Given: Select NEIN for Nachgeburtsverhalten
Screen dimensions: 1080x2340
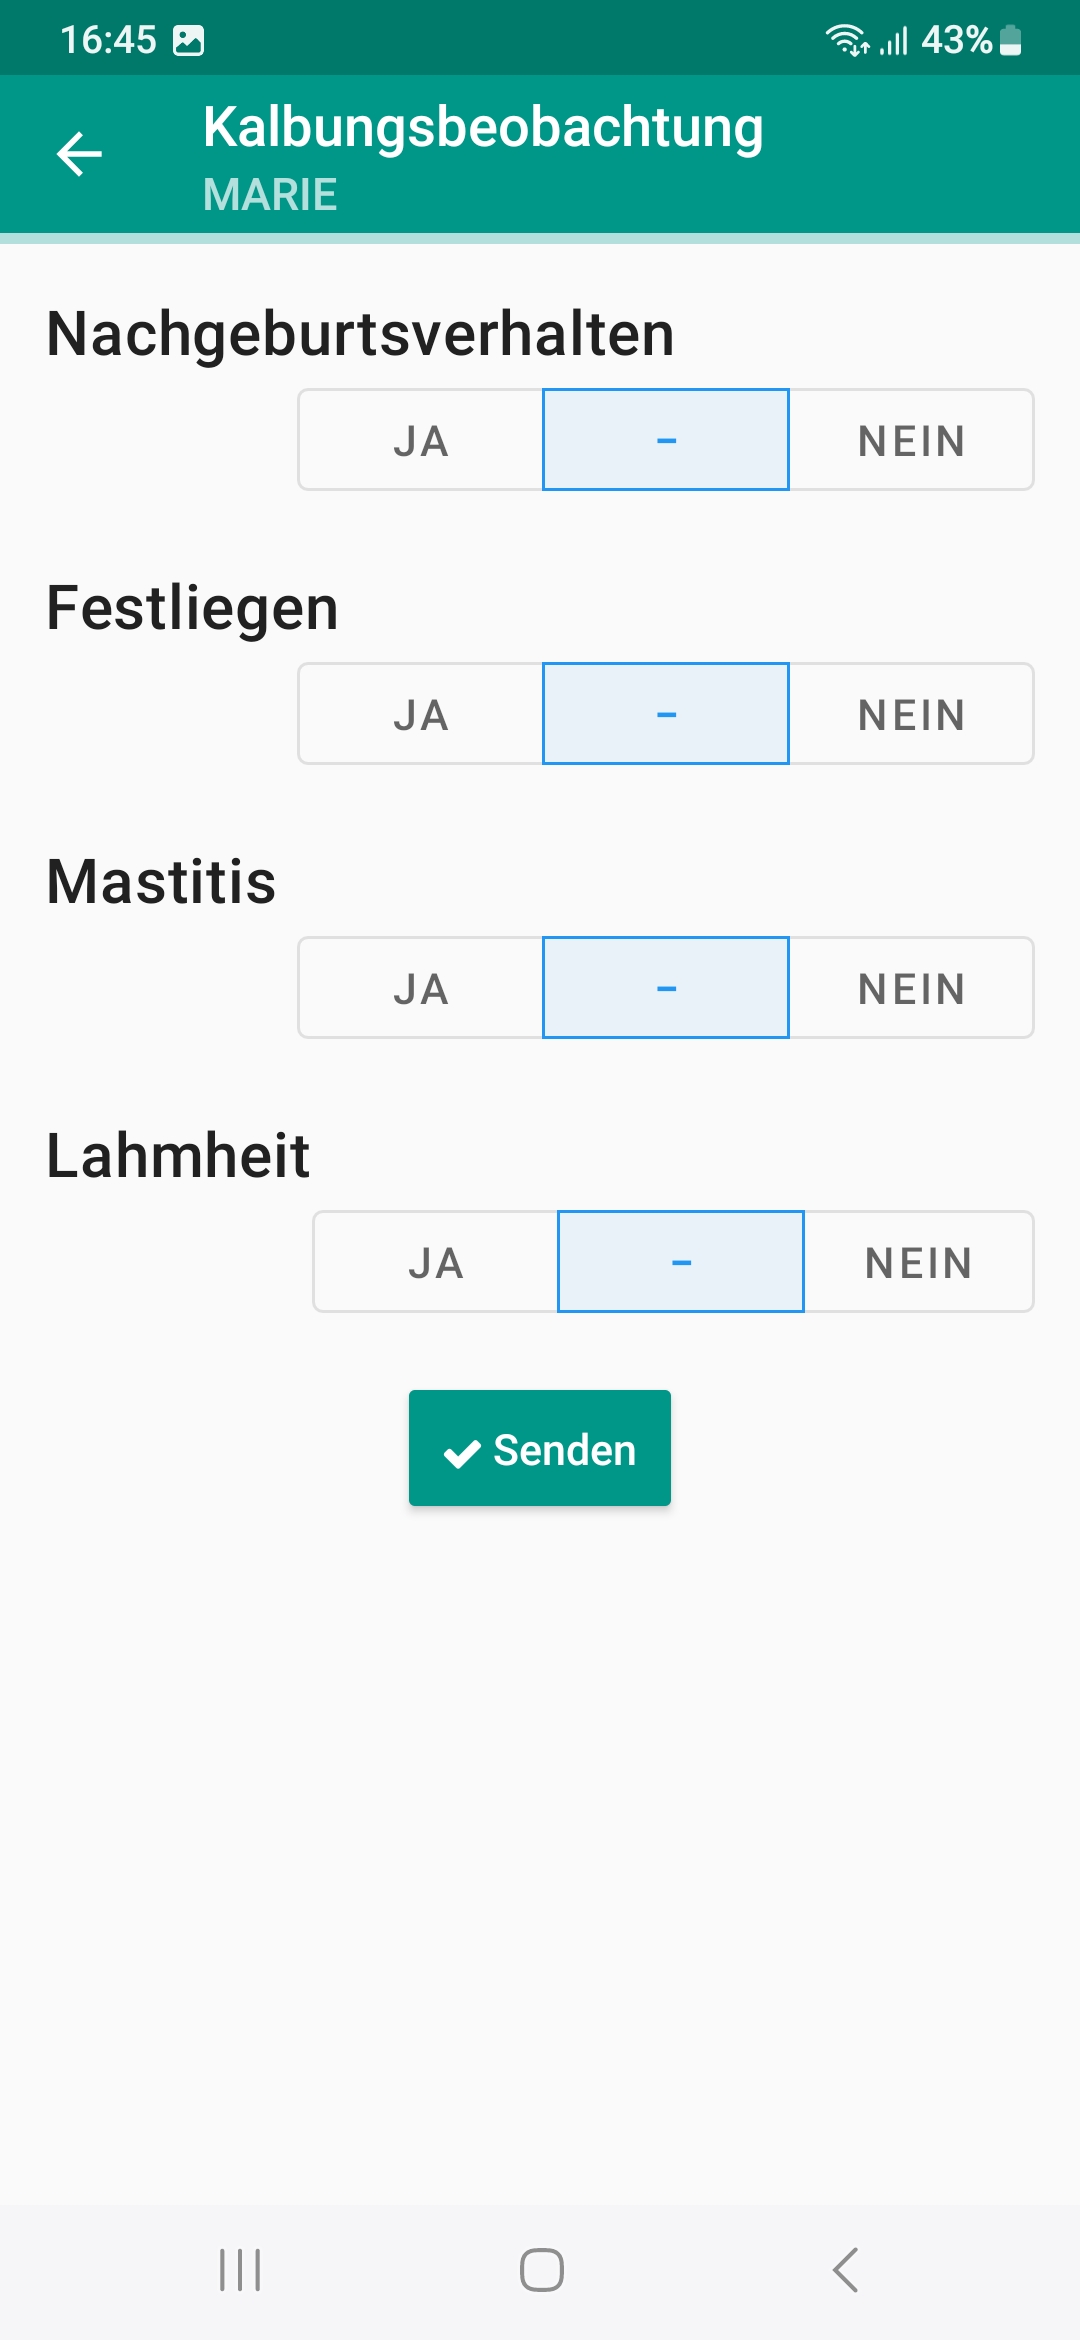Looking at the screenshot, I should click(x=911, y=440).
